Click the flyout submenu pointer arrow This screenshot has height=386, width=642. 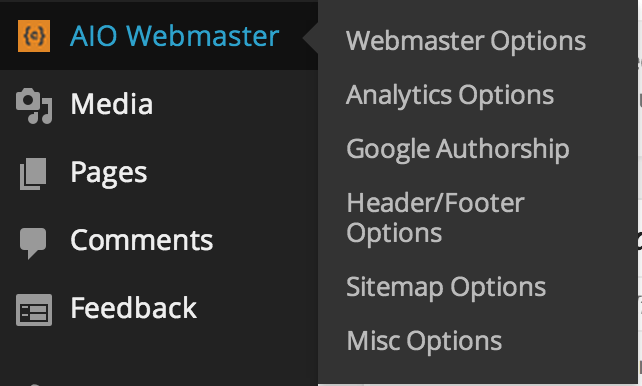point(310,37)
